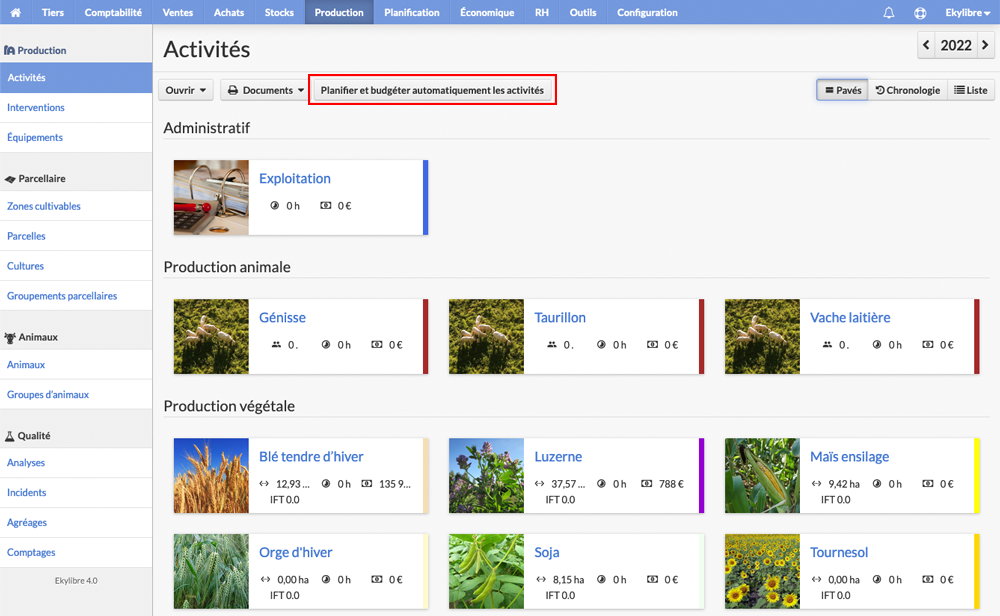1000x616 pixels.
Task: Open Incidents in the sidebar
Action: coord(76,492)
